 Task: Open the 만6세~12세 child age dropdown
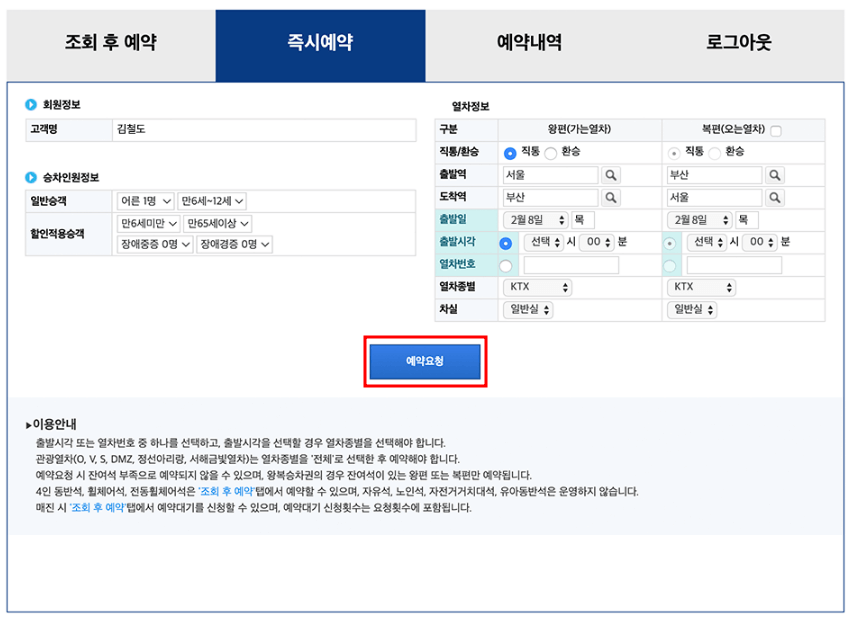213,203
